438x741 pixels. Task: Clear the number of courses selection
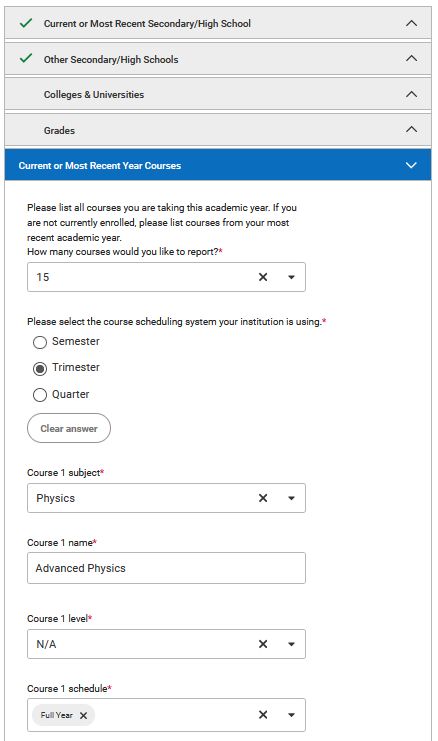click(x=263, y=277)
